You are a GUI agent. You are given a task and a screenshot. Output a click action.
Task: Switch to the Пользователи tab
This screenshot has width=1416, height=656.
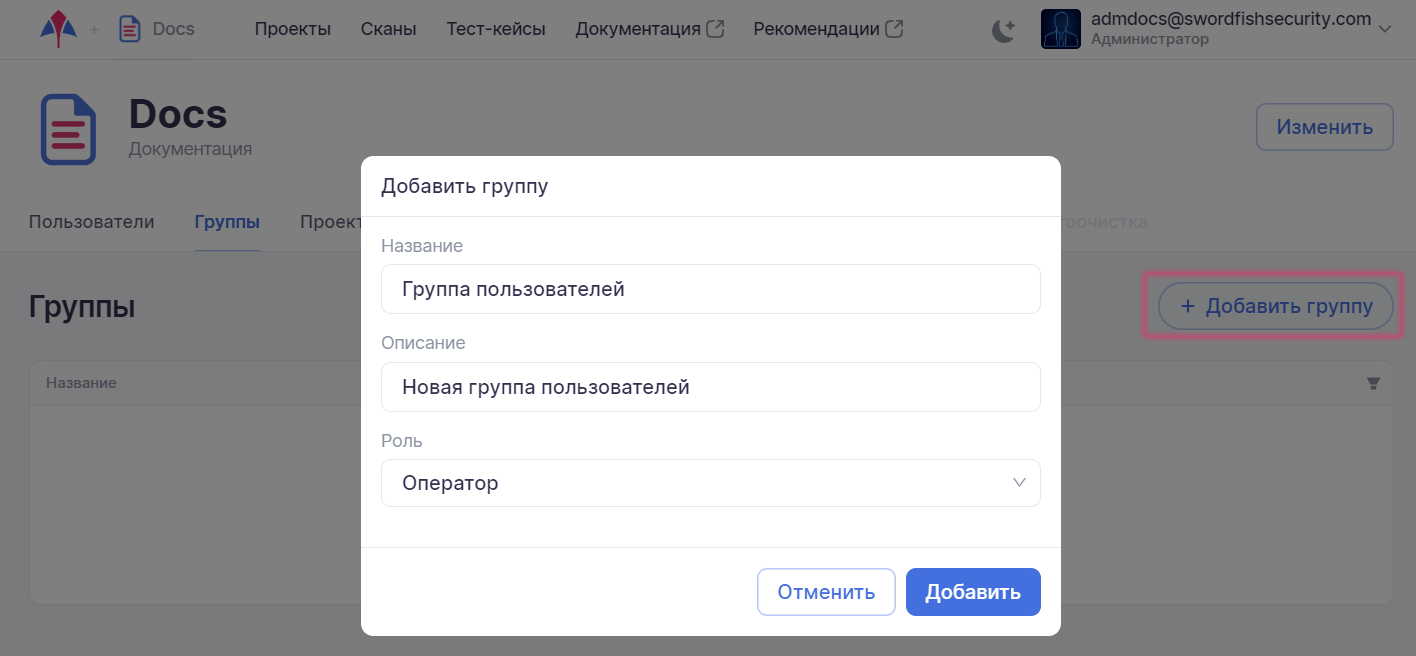91,222
